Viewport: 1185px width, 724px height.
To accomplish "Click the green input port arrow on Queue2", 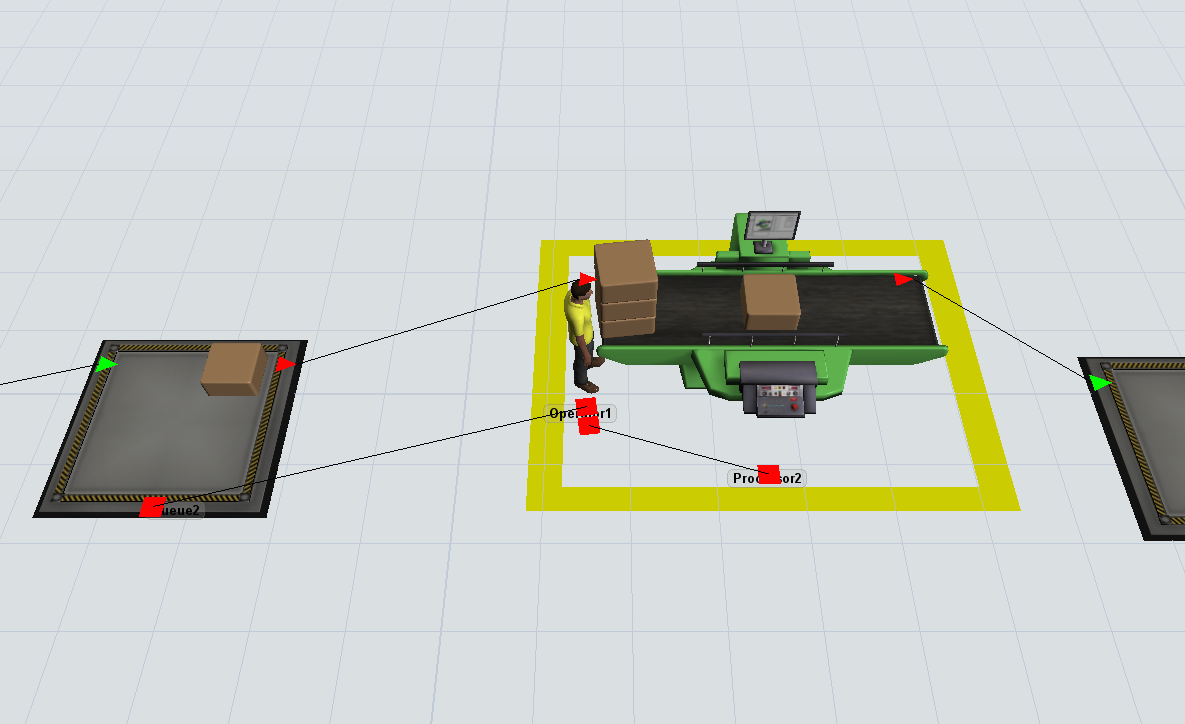I will click(107, 364).
